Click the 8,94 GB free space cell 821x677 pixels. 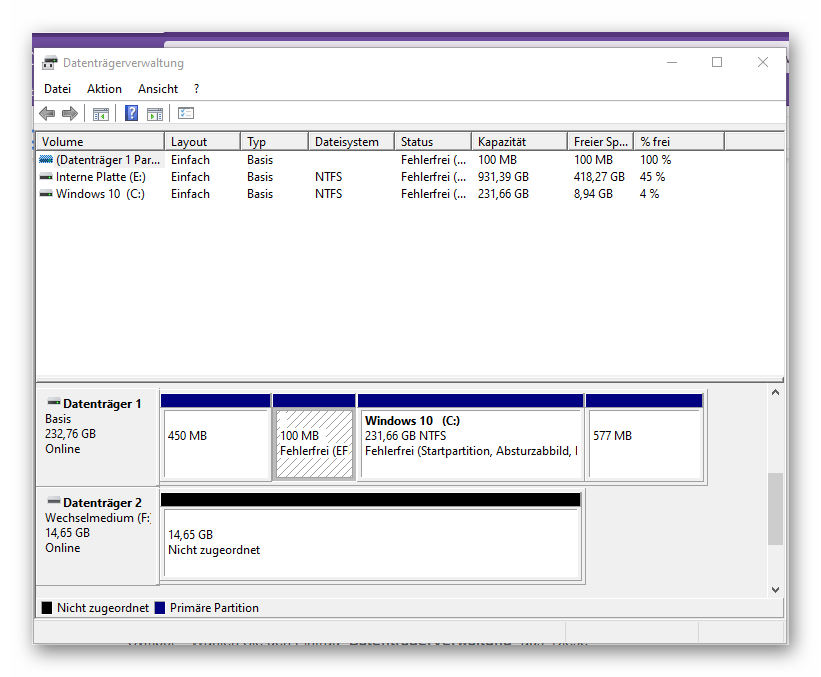[x=593, y=194]
